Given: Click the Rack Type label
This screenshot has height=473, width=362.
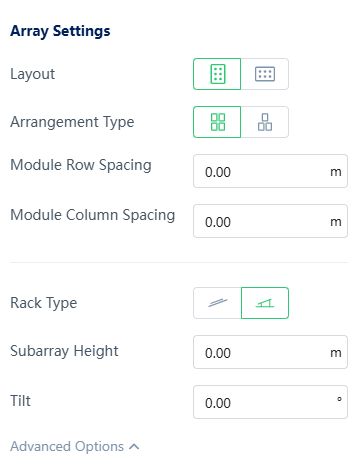Looking at the screenshot, I should point(43,303).
